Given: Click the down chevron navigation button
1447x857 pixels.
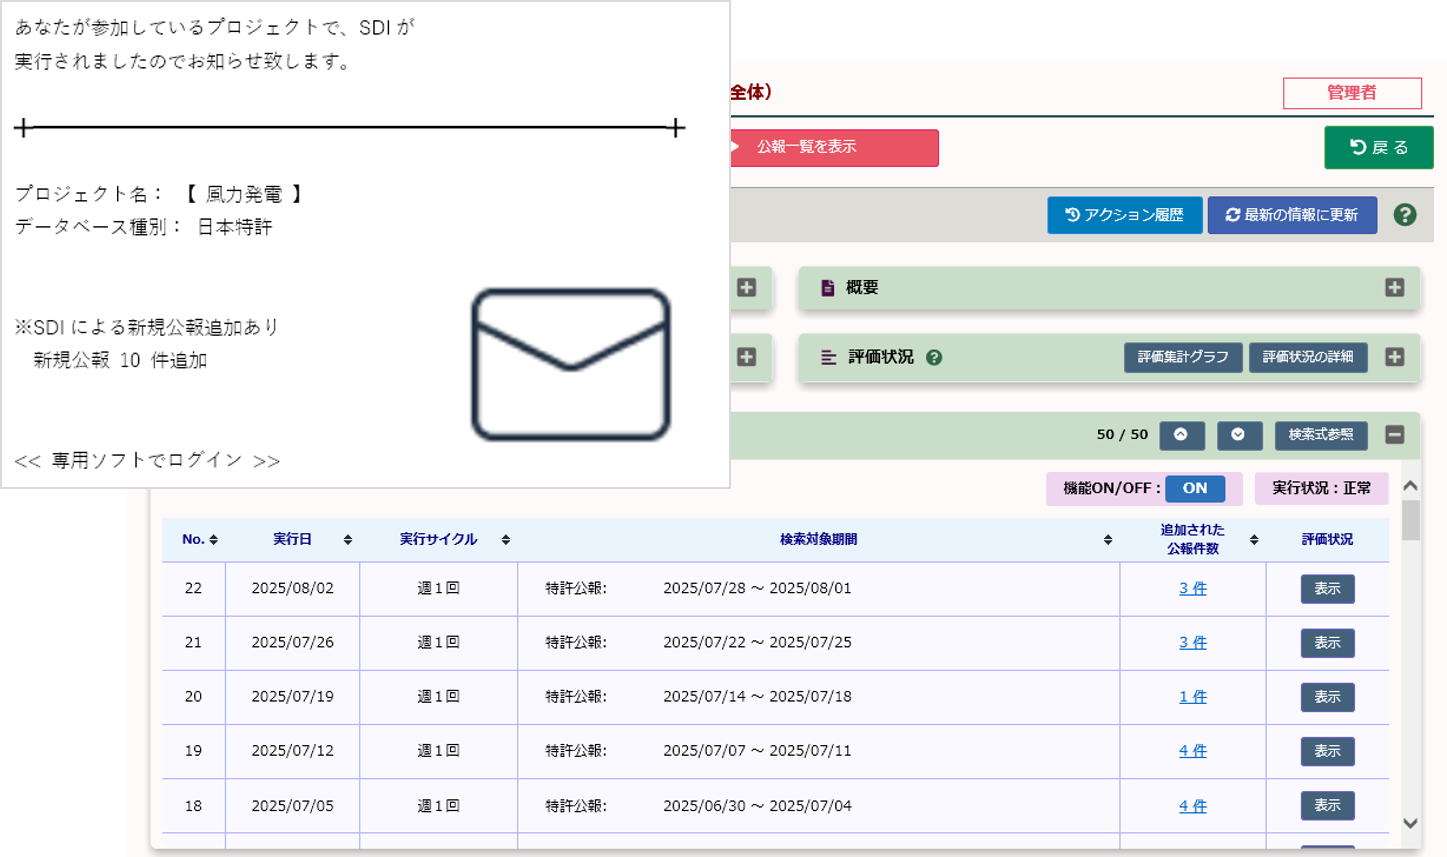Looking at the screenshot, I should tap(1239, 435).
